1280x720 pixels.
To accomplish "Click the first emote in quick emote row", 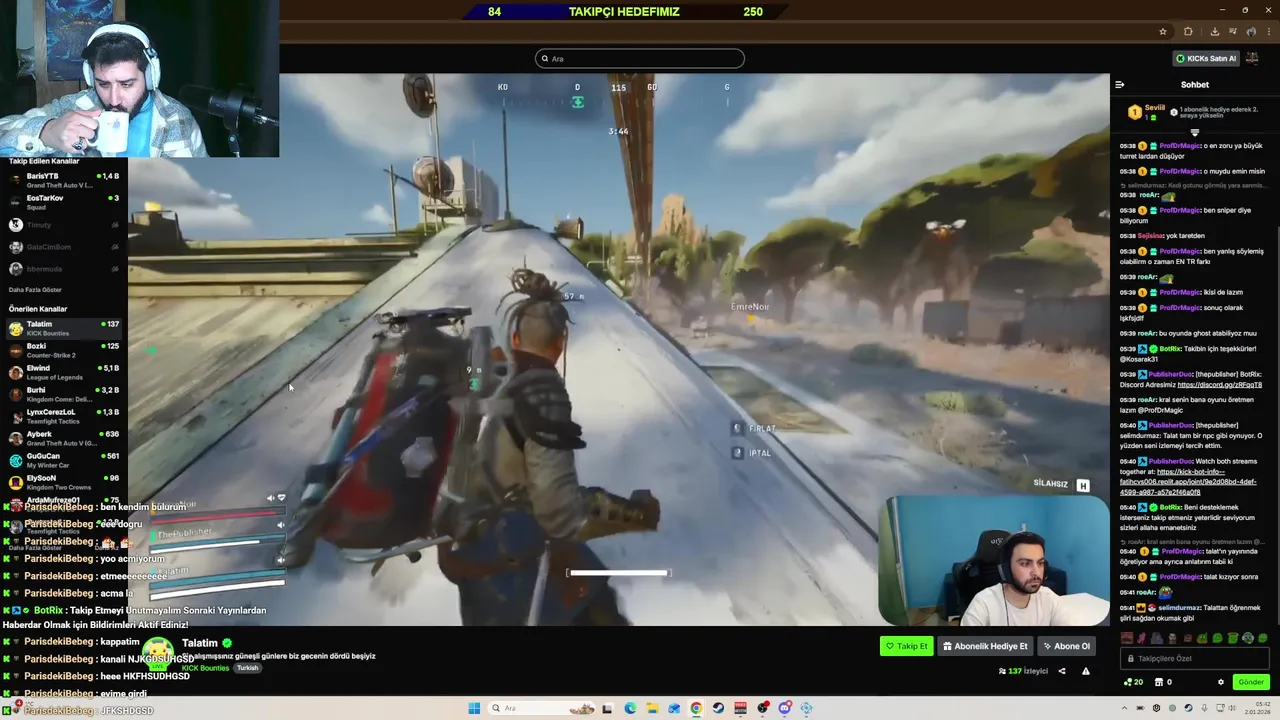I will coord(1128,638).
